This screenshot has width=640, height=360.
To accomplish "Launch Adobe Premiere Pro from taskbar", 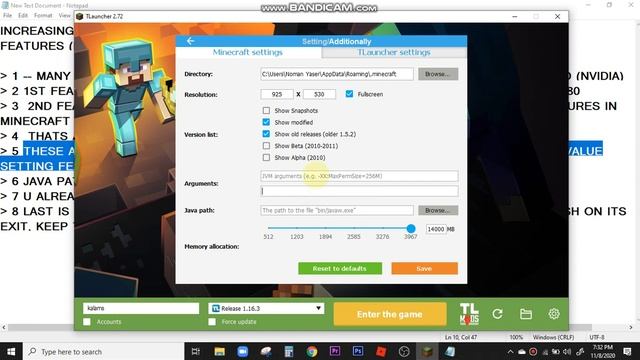I will [x=335, y=351].
